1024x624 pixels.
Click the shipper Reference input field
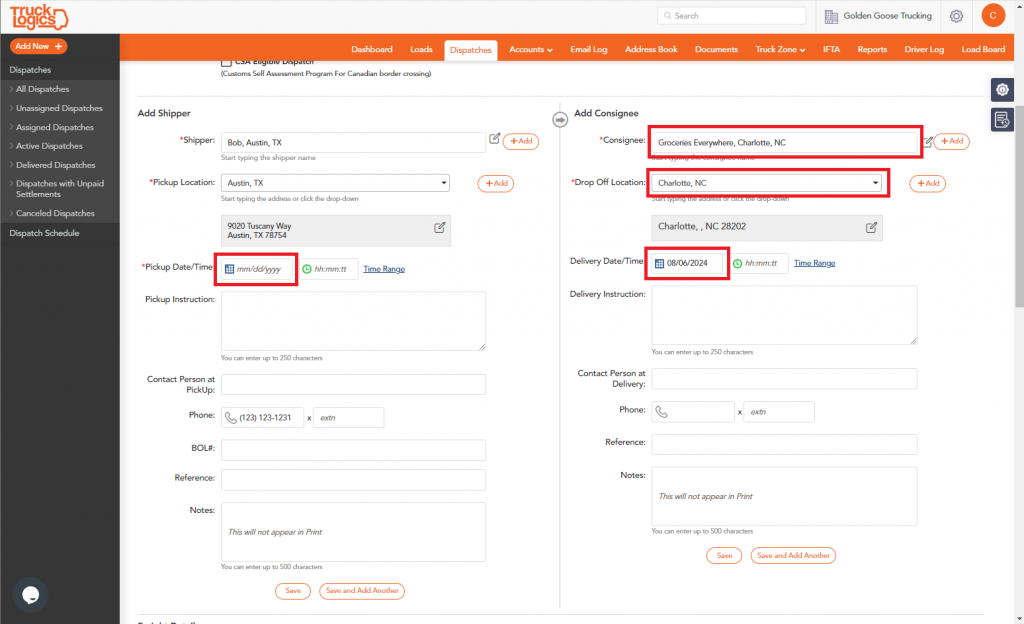[353, 480]
